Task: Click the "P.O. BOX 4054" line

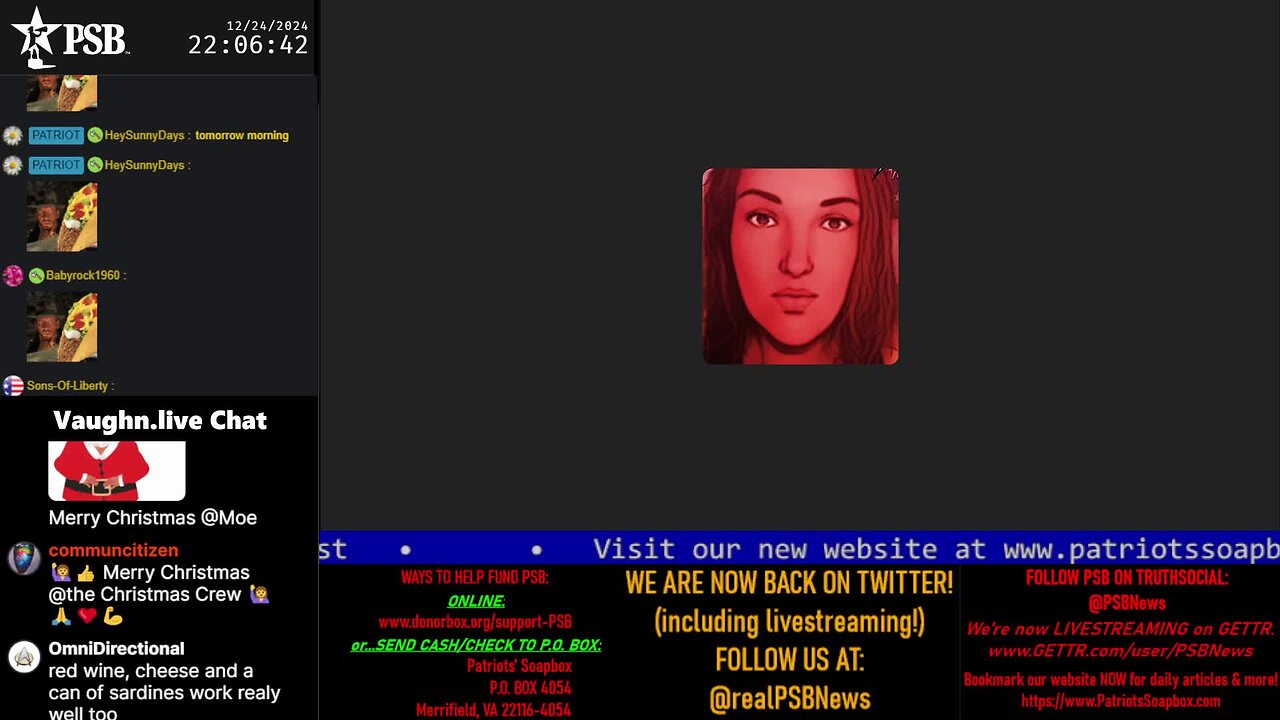Action: click(530, 688)
